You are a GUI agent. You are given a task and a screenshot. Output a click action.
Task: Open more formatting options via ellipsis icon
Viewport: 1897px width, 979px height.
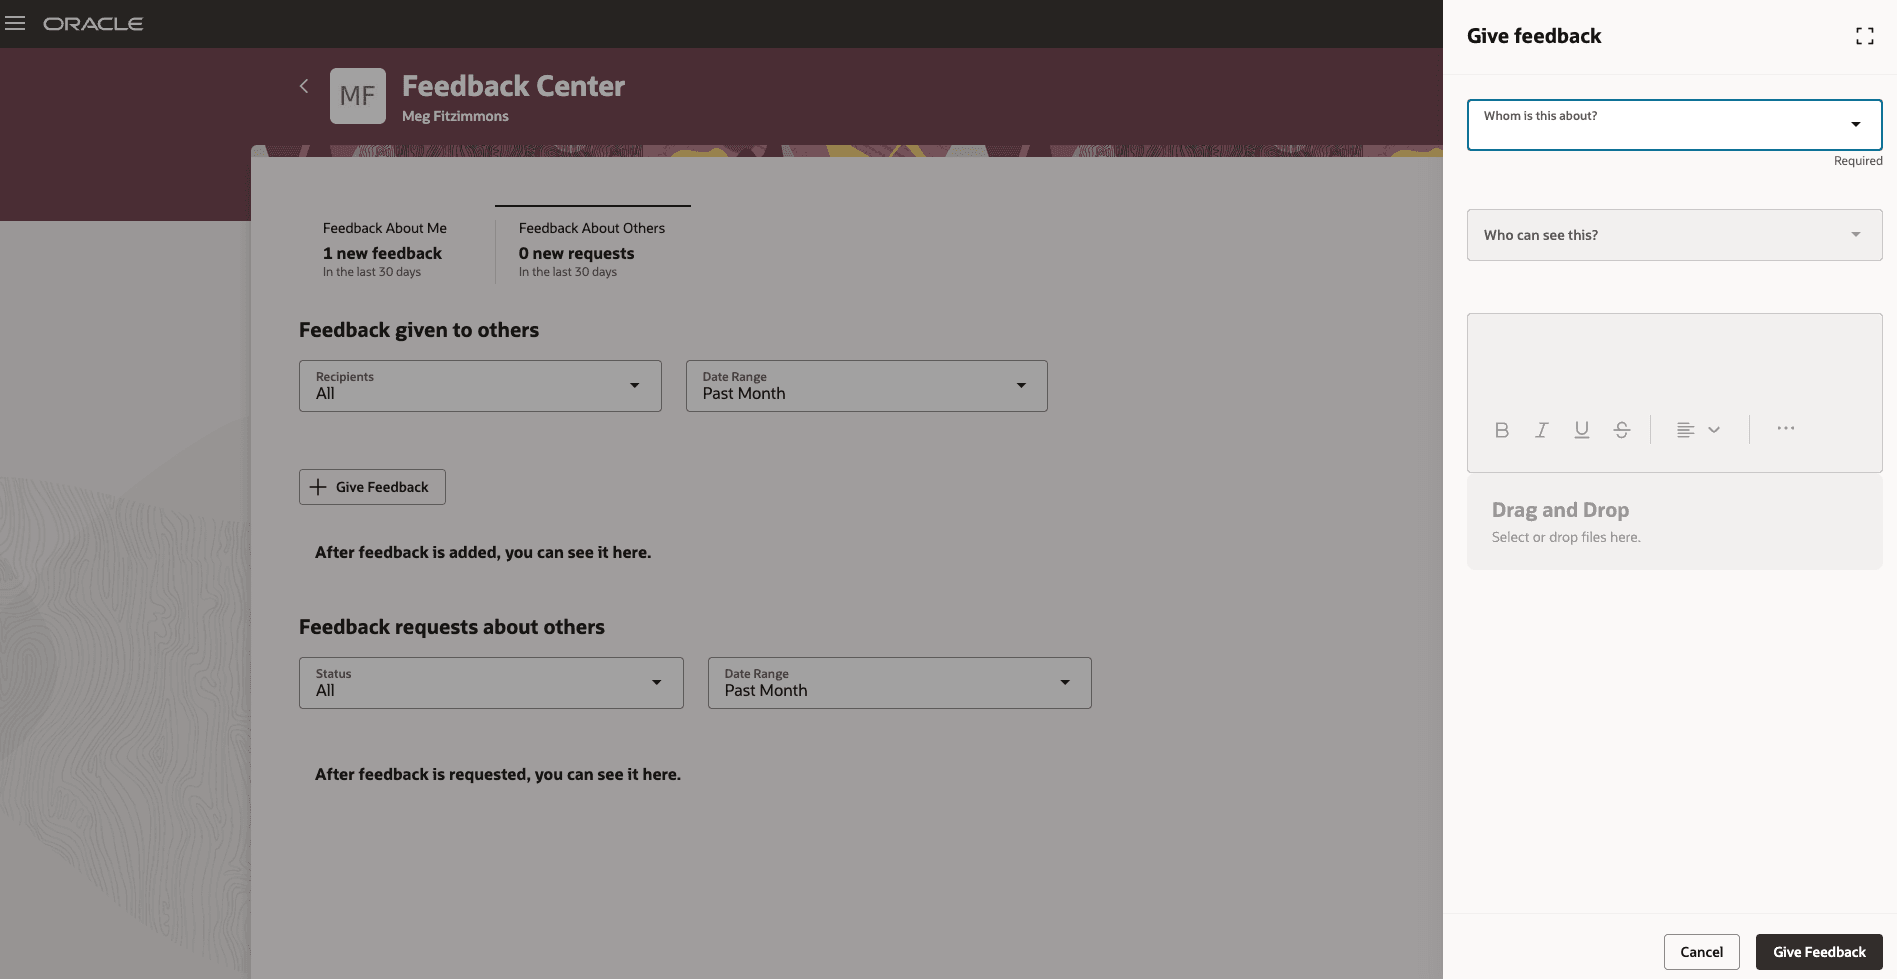pos(1786,428)
